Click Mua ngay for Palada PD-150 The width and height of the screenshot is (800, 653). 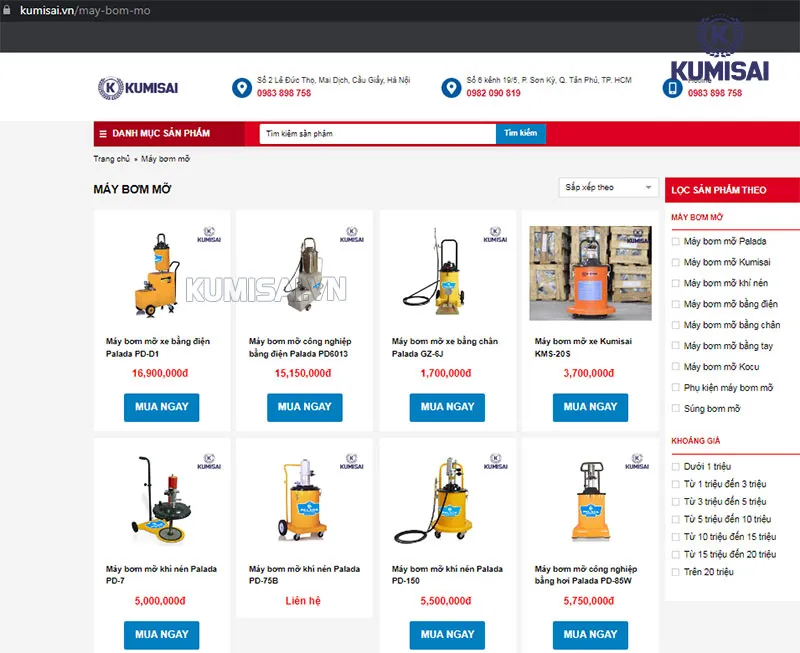[x=447, y=635]
